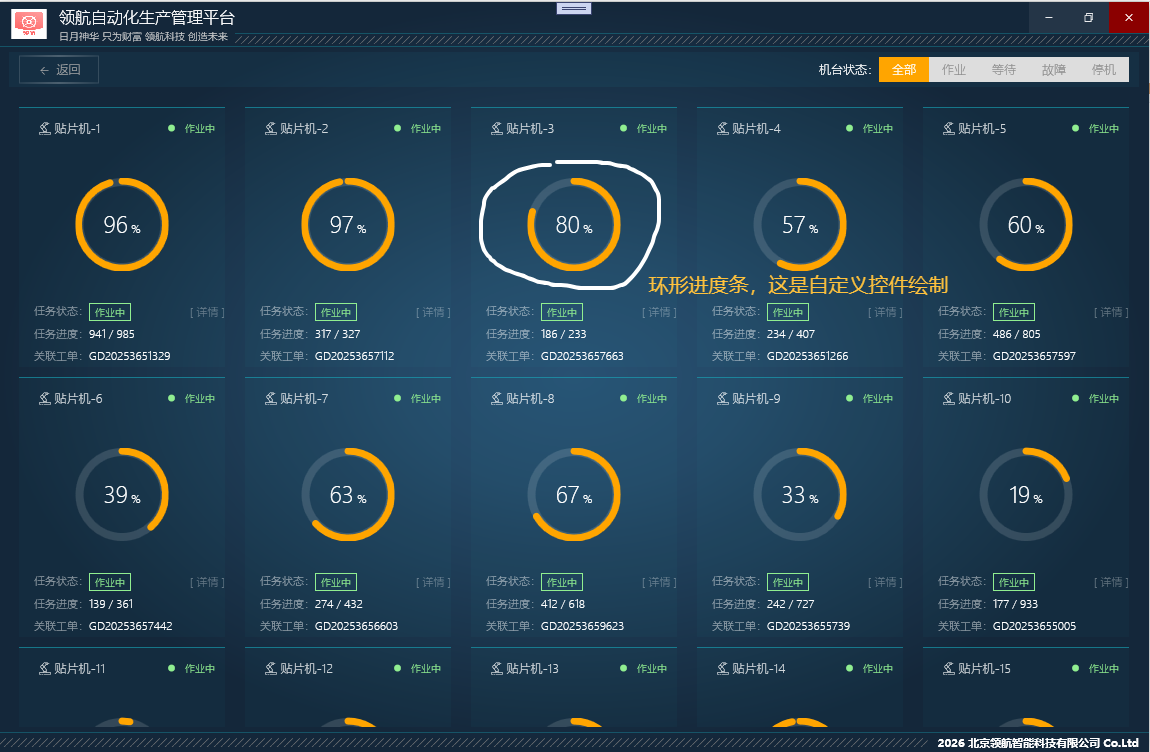Open 详情 link on 贴片机-6 card

208,583
